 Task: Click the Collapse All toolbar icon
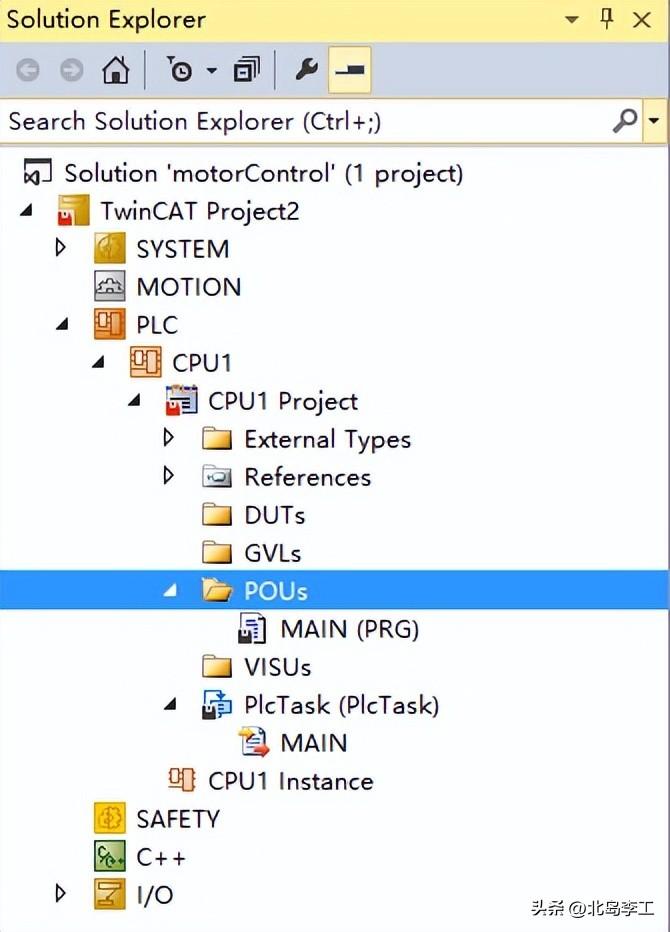coord(246,70)
